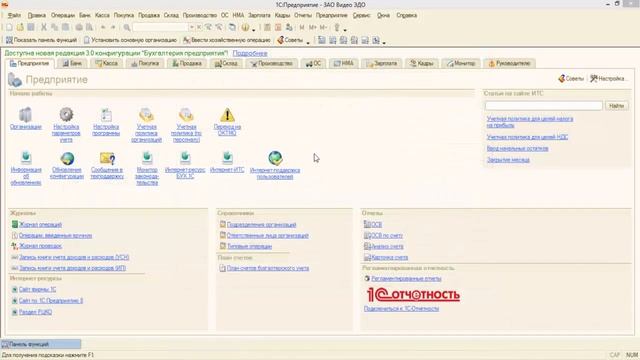This screenshot has height=360, width=640.
Task: Open Информация об обновлениях icon
Action: (x=26, y=158)
